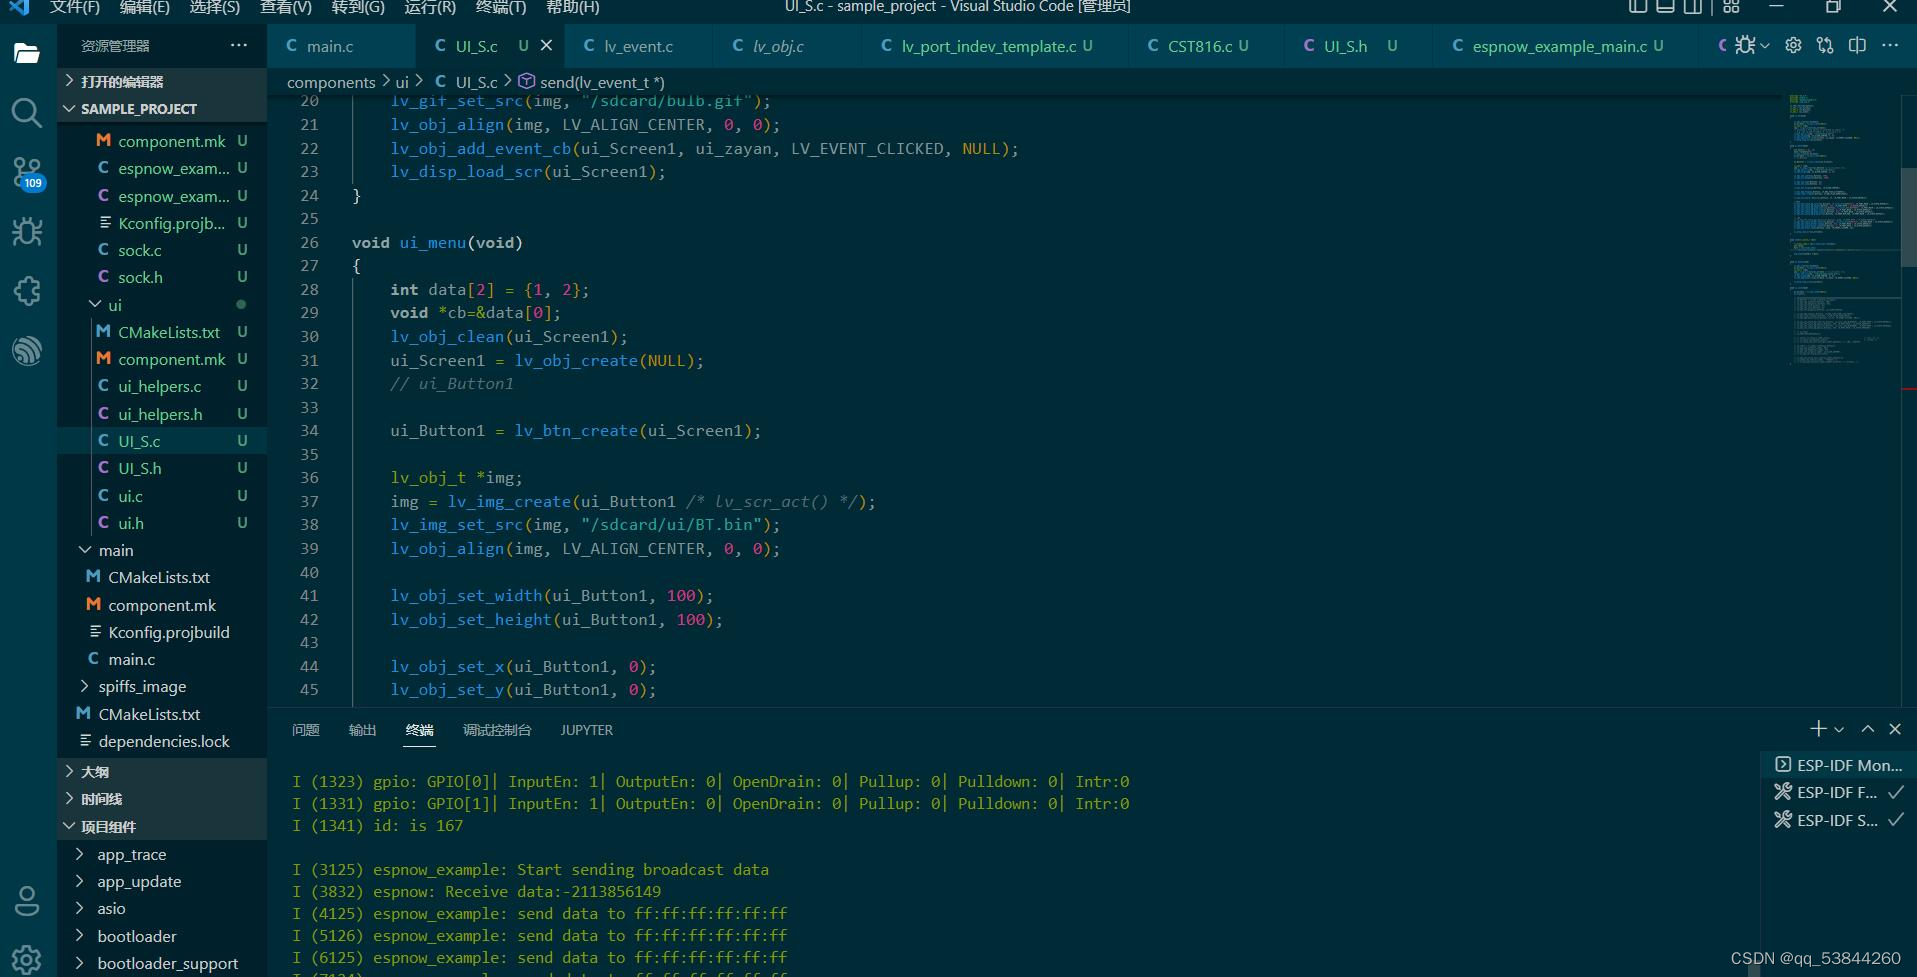Maximize the terminal panel with up chevron
The height and width of the screenshot is (977, 1917).
coord(1867,729)
